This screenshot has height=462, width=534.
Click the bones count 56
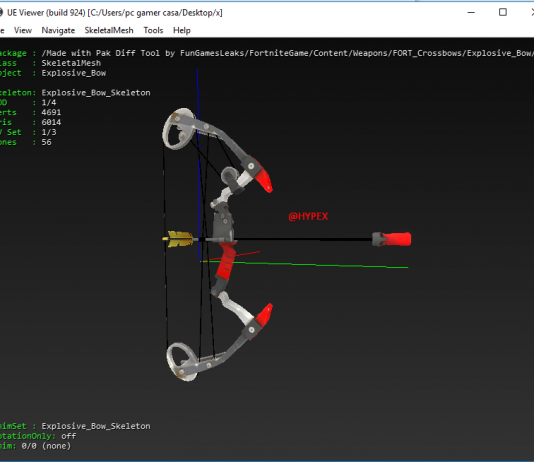[x=46, y=142]
